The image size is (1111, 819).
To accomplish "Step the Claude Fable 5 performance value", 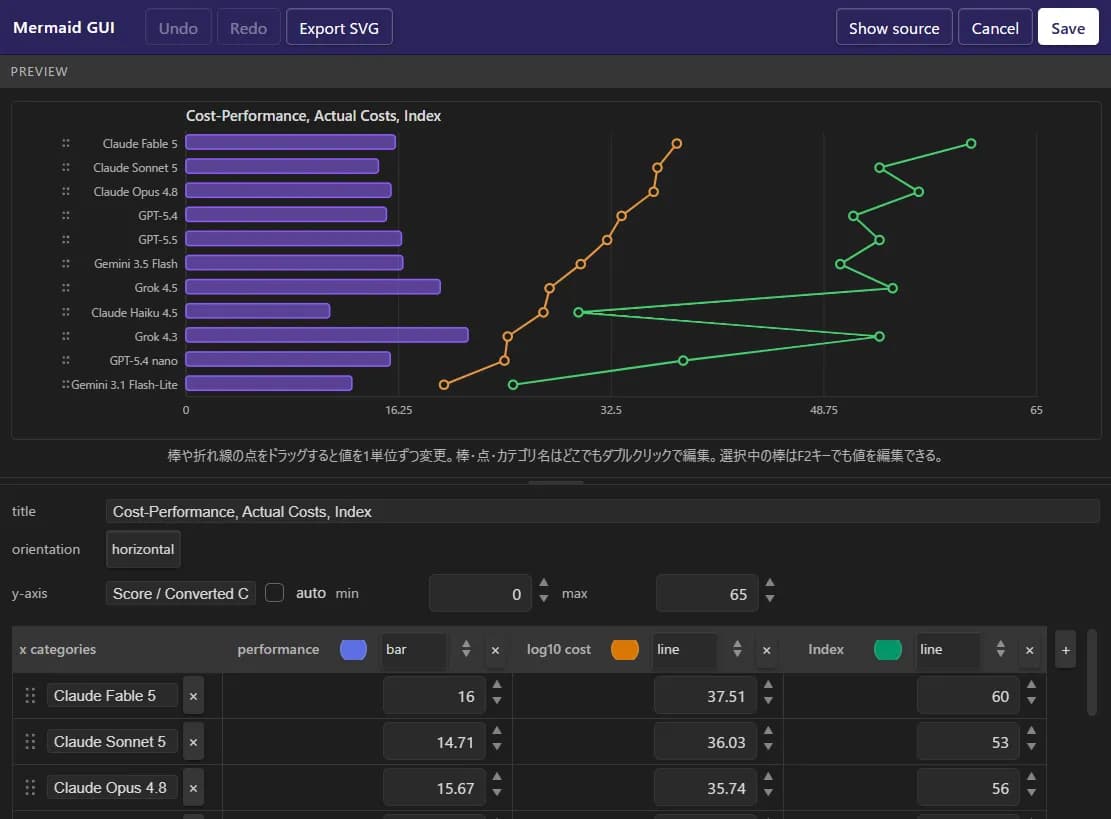I will coord(497,692).
